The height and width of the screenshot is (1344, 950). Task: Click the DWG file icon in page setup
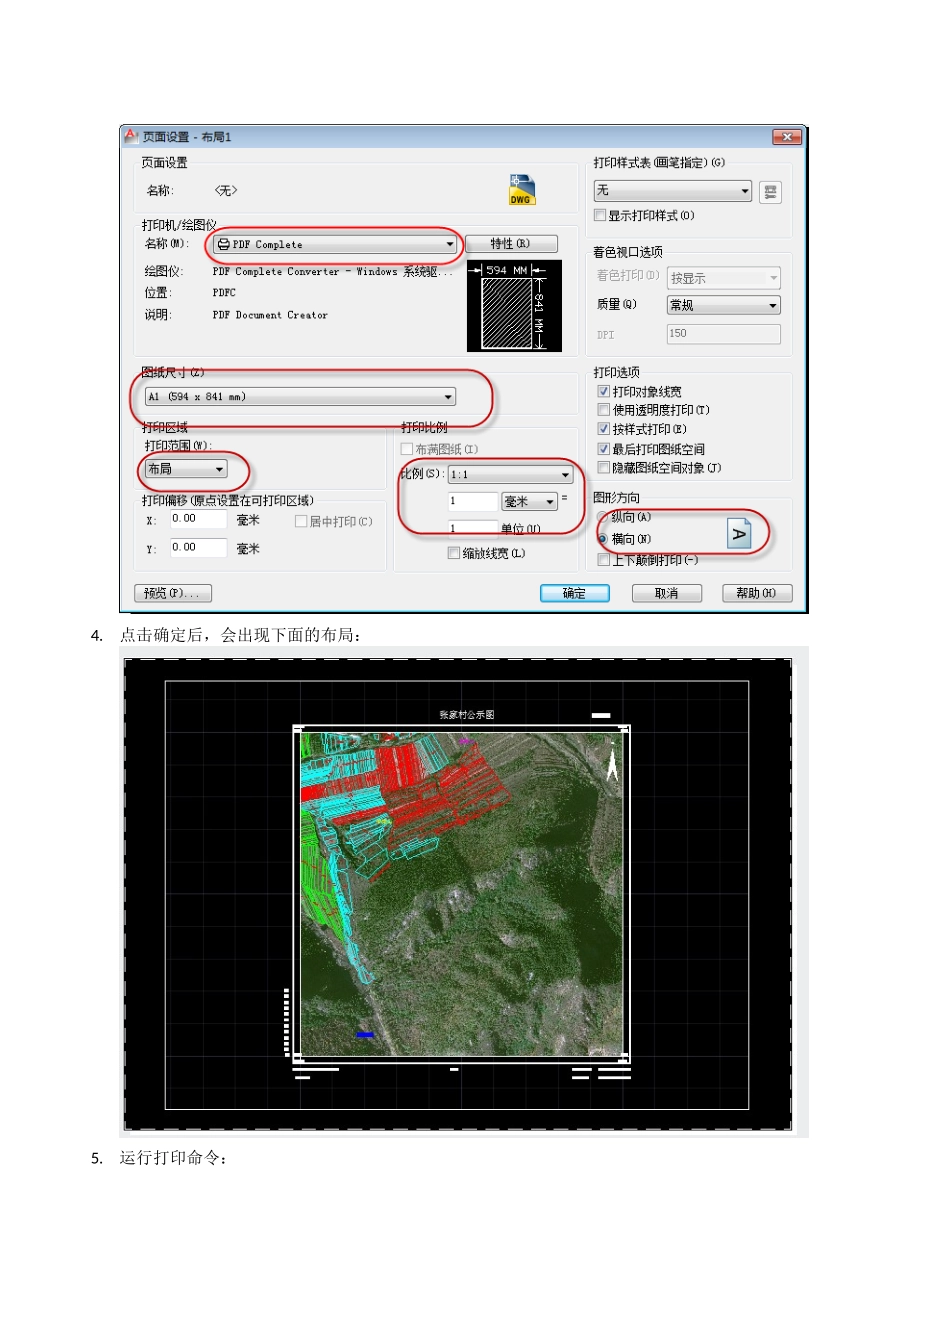pyautogui.click(x=521, y=190)
